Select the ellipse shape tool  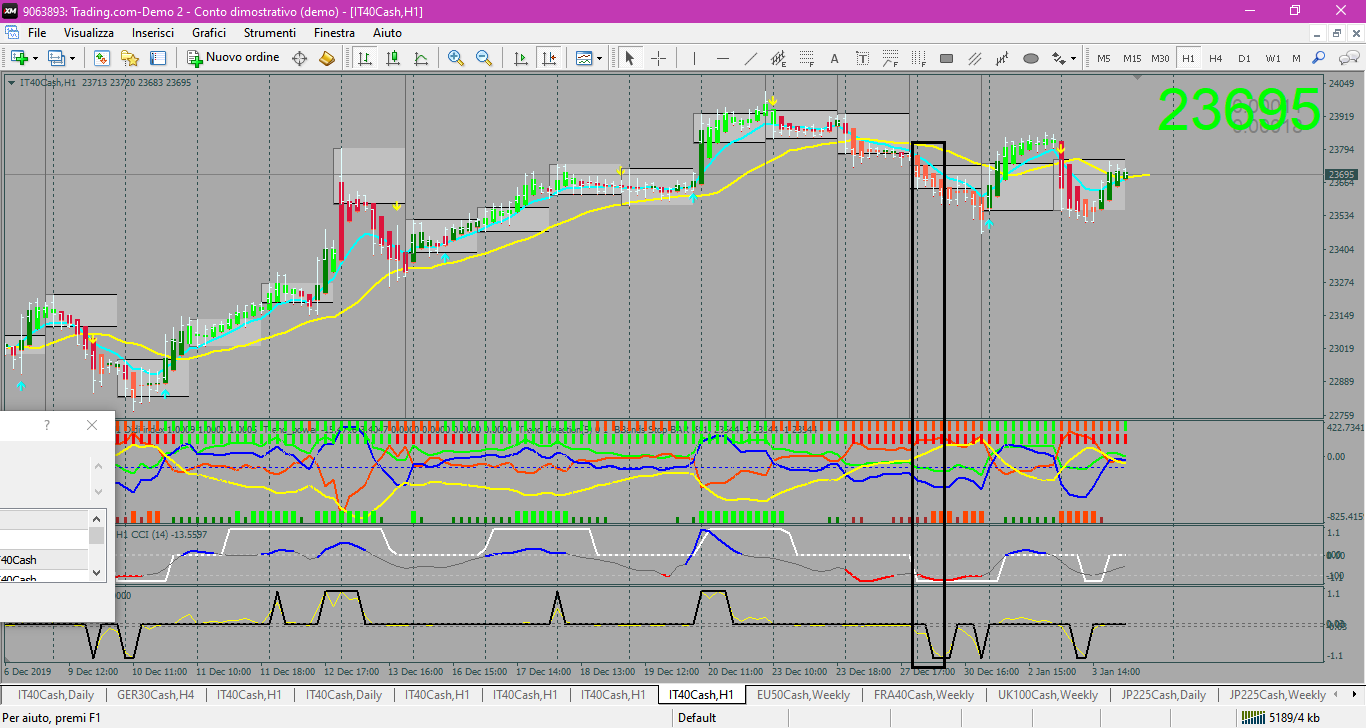click(1031, 58)
